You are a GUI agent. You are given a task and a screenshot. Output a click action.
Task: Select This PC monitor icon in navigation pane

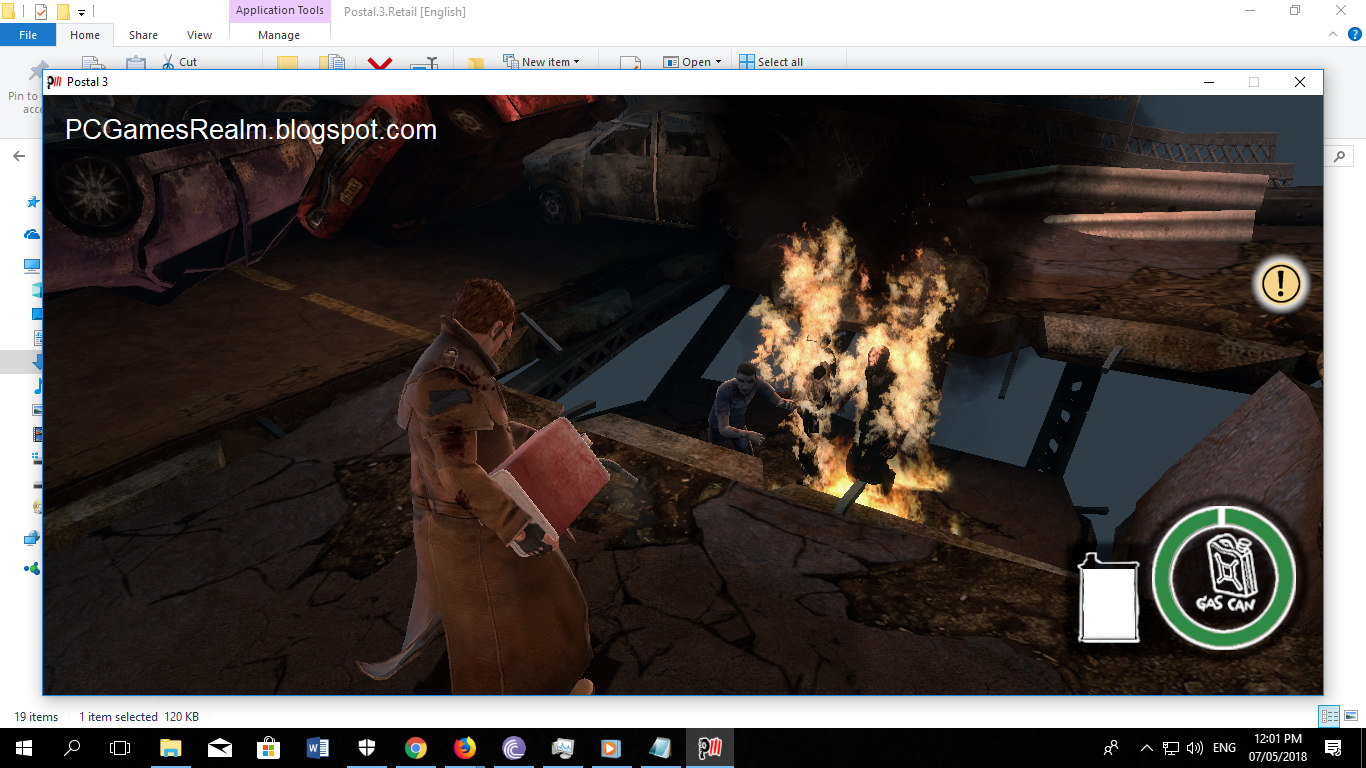pos(33,266)
